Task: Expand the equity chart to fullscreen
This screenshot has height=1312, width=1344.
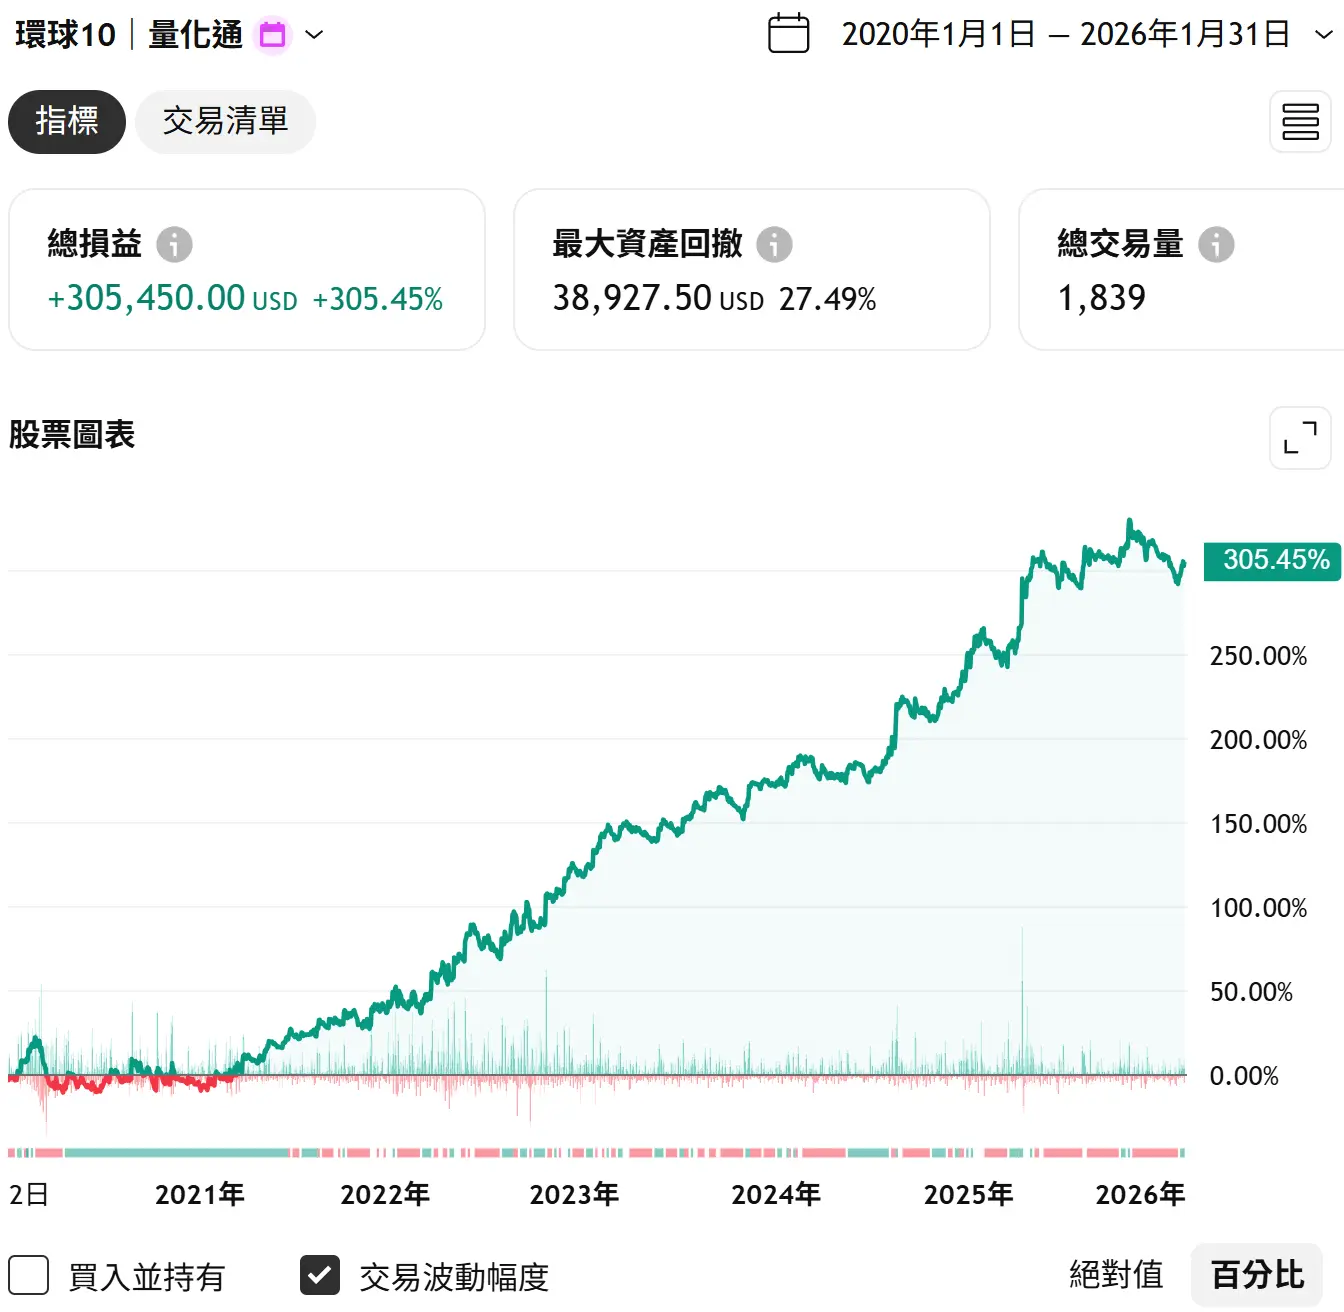Action: pyautogui.click(x=1299, y=438)
